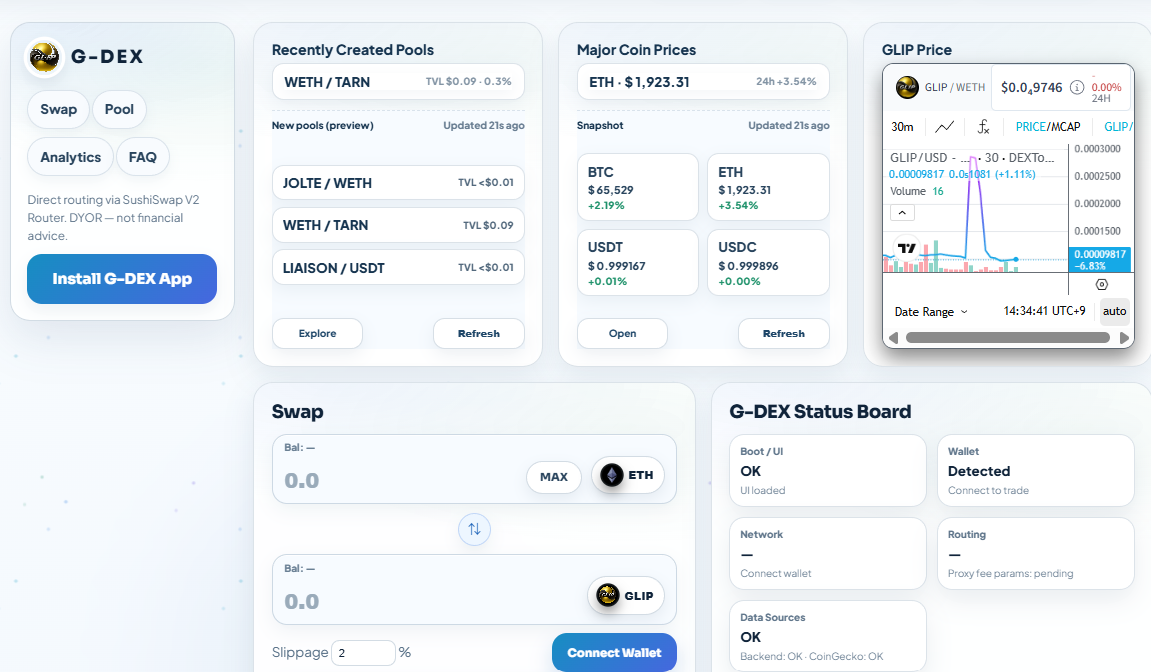Click the ETH snapshot price card
Screen dimensions: 1151x672
coord(769,187)
